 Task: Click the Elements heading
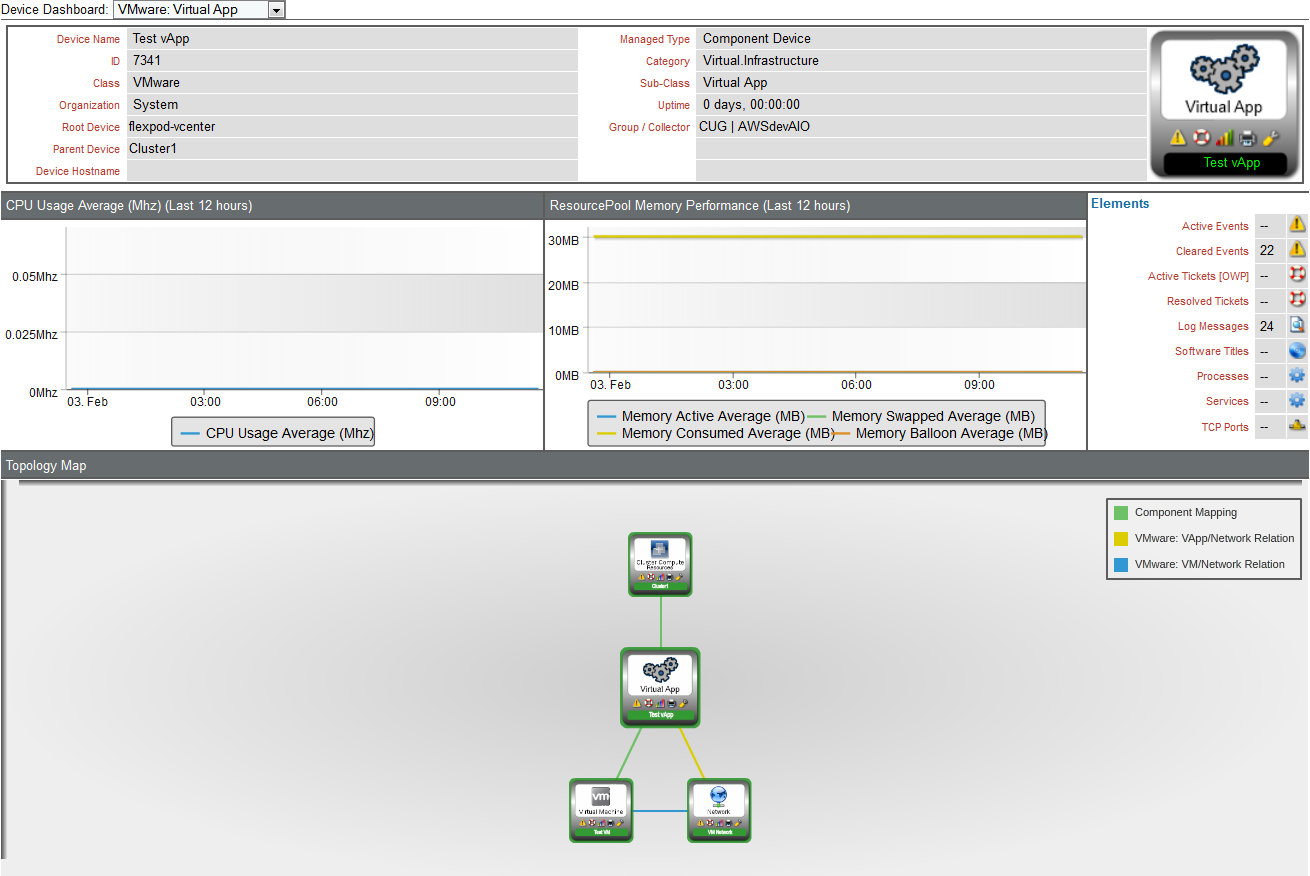coord(1120,203)
